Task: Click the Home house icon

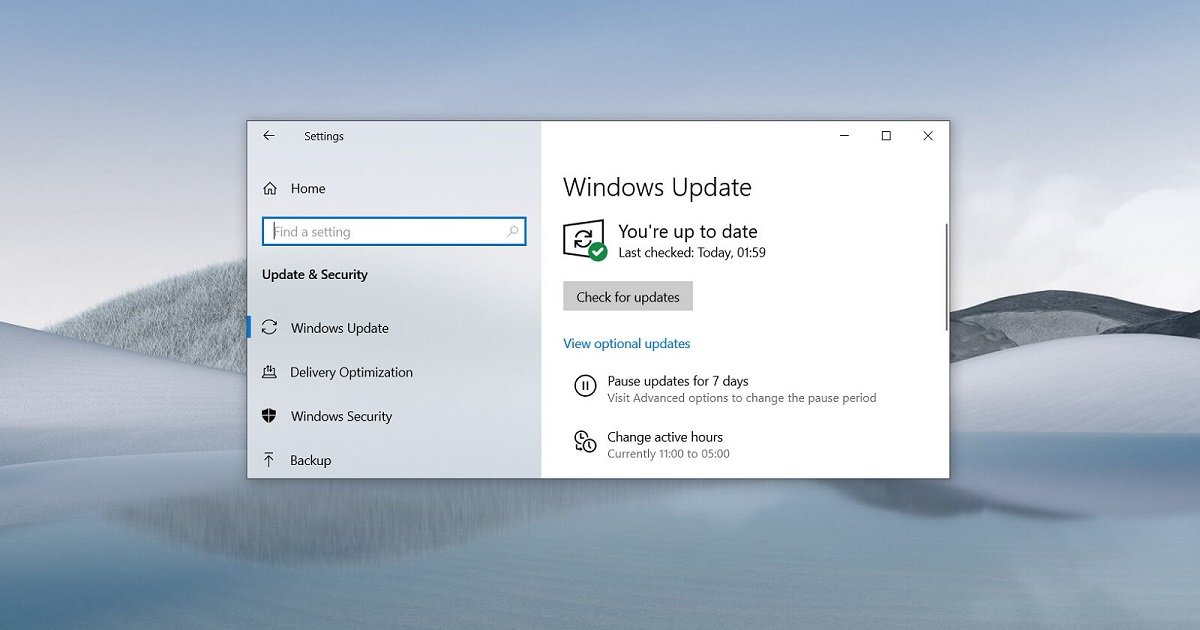Action: coord(269,189)
